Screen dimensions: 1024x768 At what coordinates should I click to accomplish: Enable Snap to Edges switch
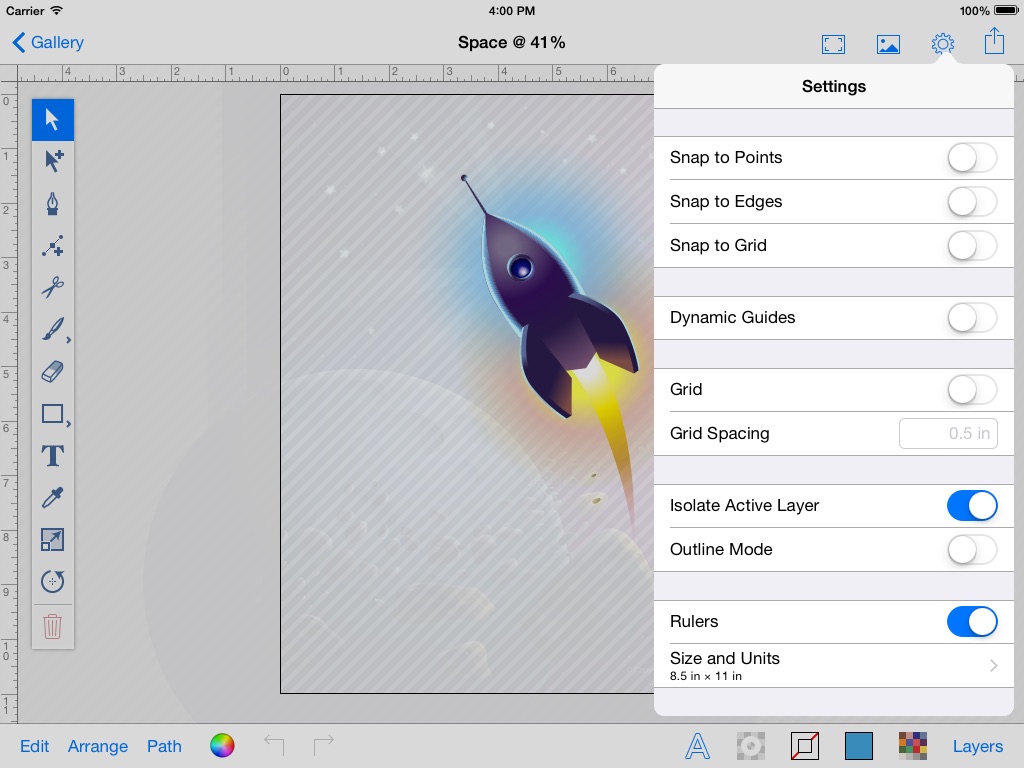point(972,202)
